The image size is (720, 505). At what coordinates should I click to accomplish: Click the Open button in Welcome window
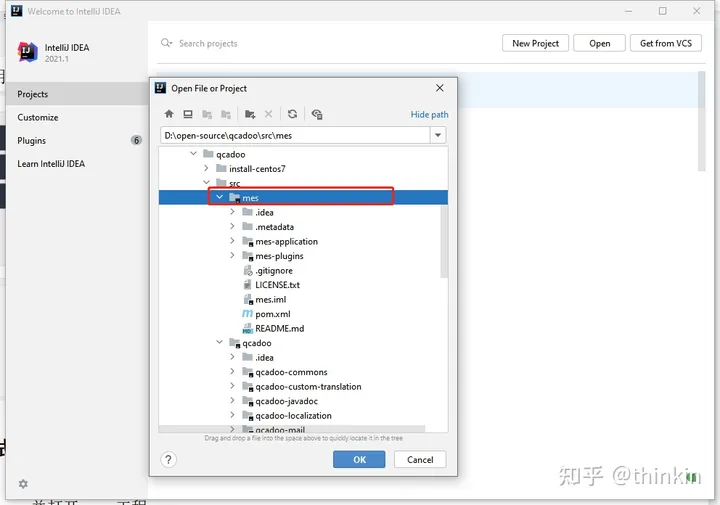pos(599,43)
